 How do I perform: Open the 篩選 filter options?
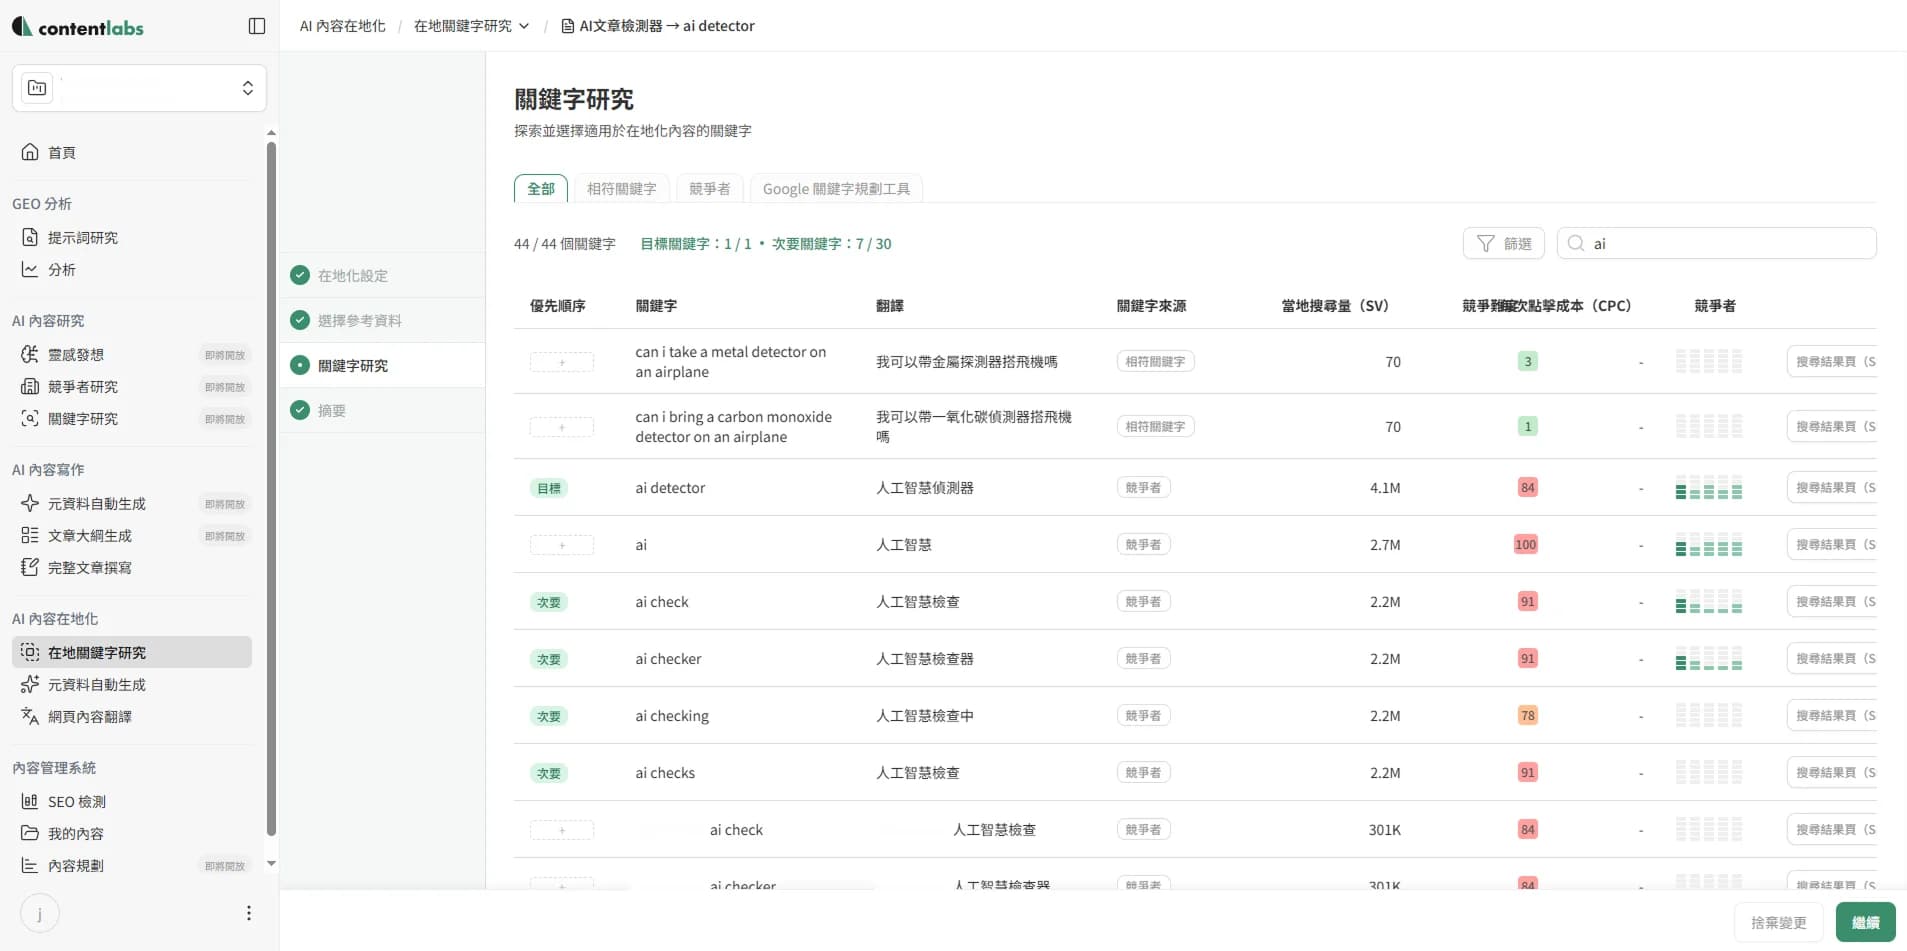click(x=1504, y=243)
